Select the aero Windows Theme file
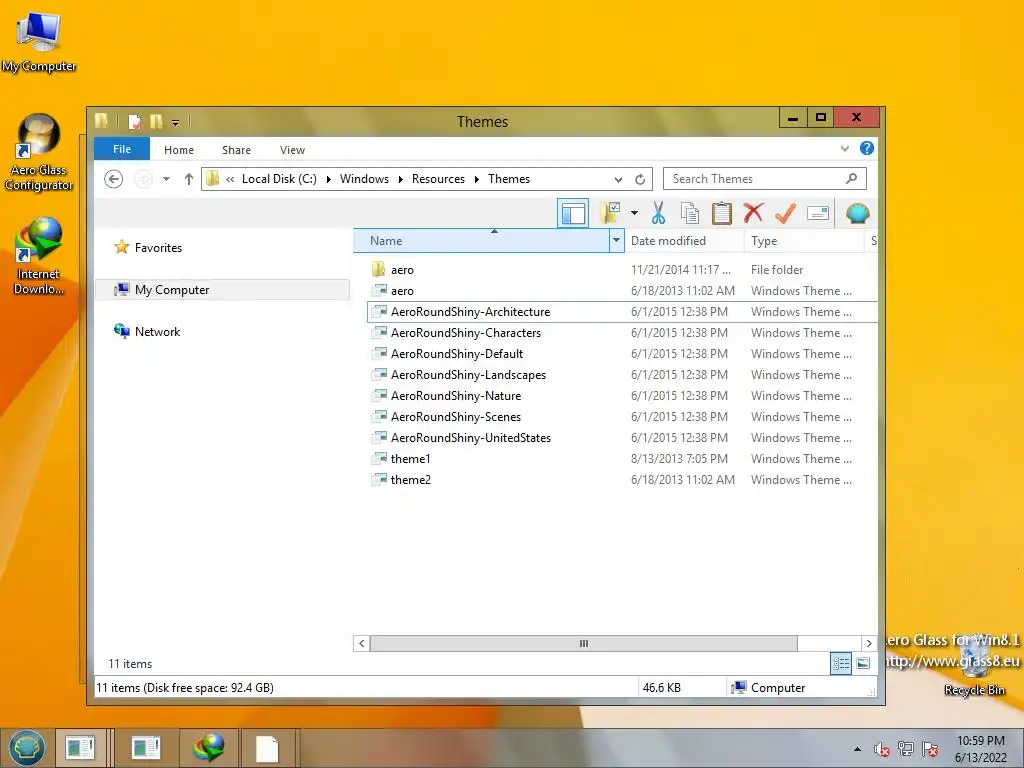The image size is (1024, 768). tap(402, 291)
